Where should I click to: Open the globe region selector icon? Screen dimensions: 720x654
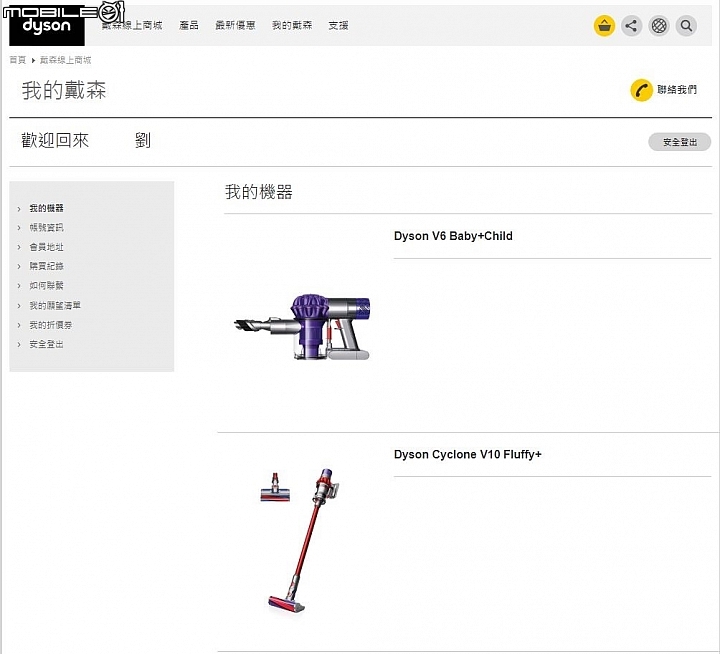coord(659,26)
